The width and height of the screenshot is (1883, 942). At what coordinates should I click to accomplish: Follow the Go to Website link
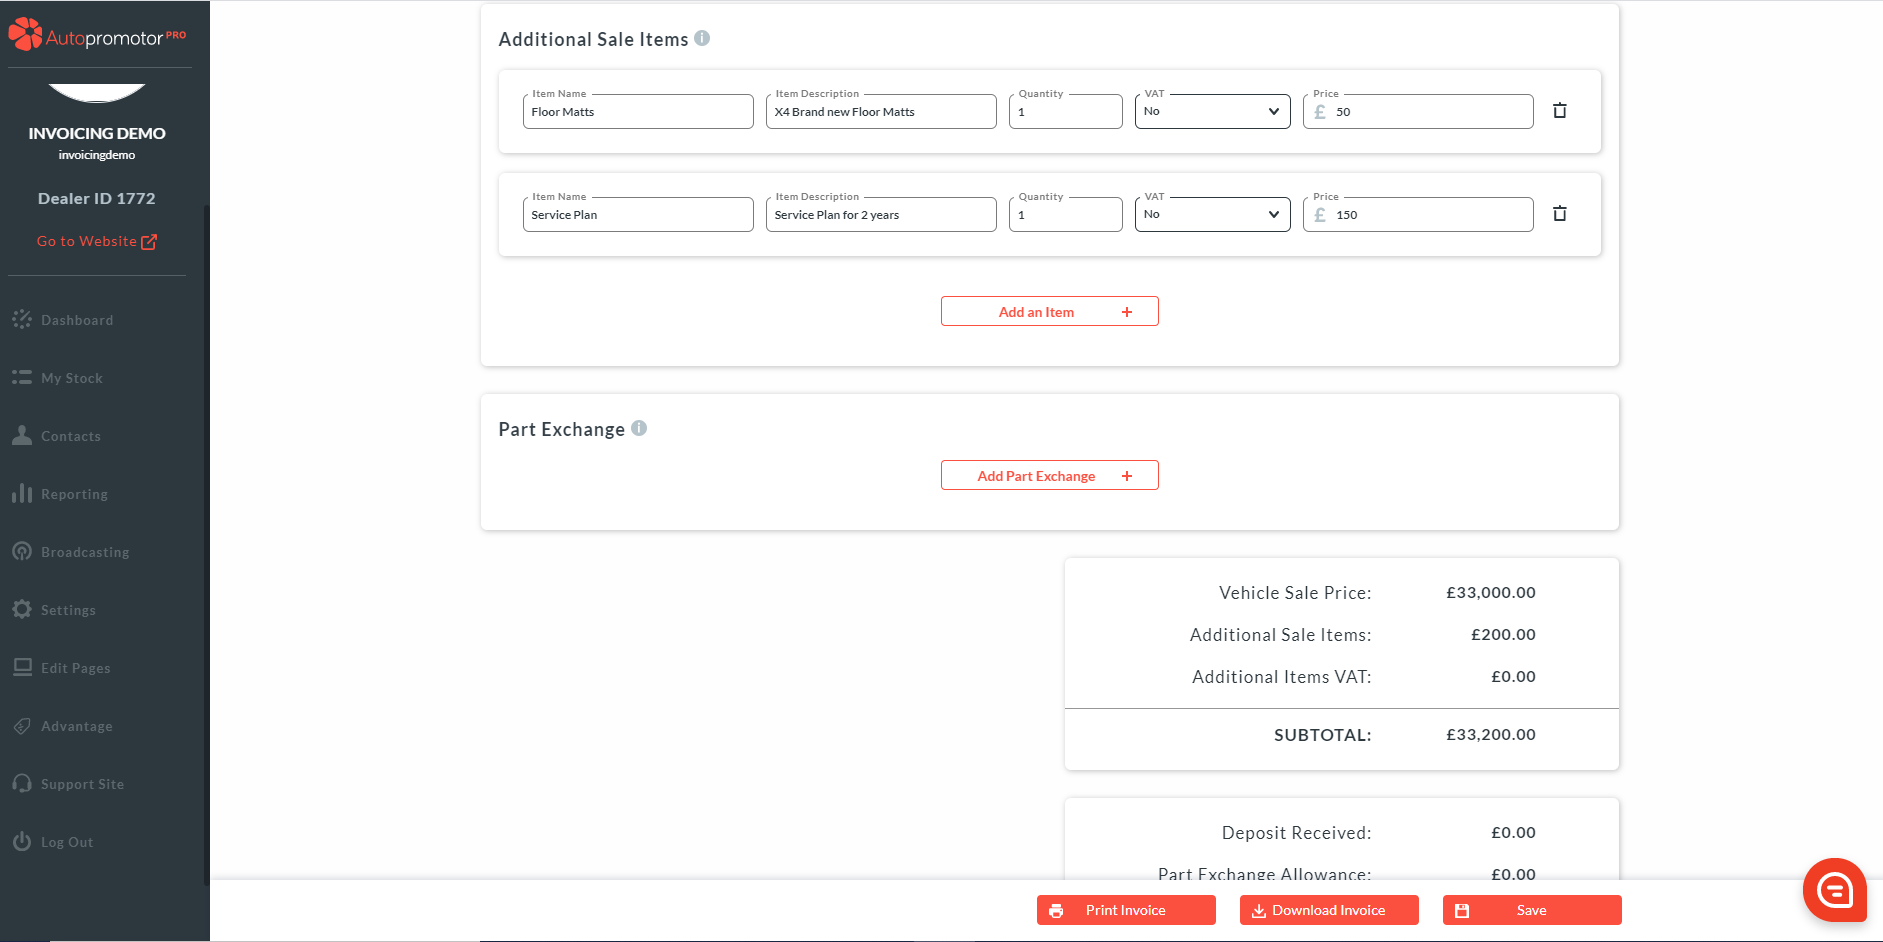[96, 241]
